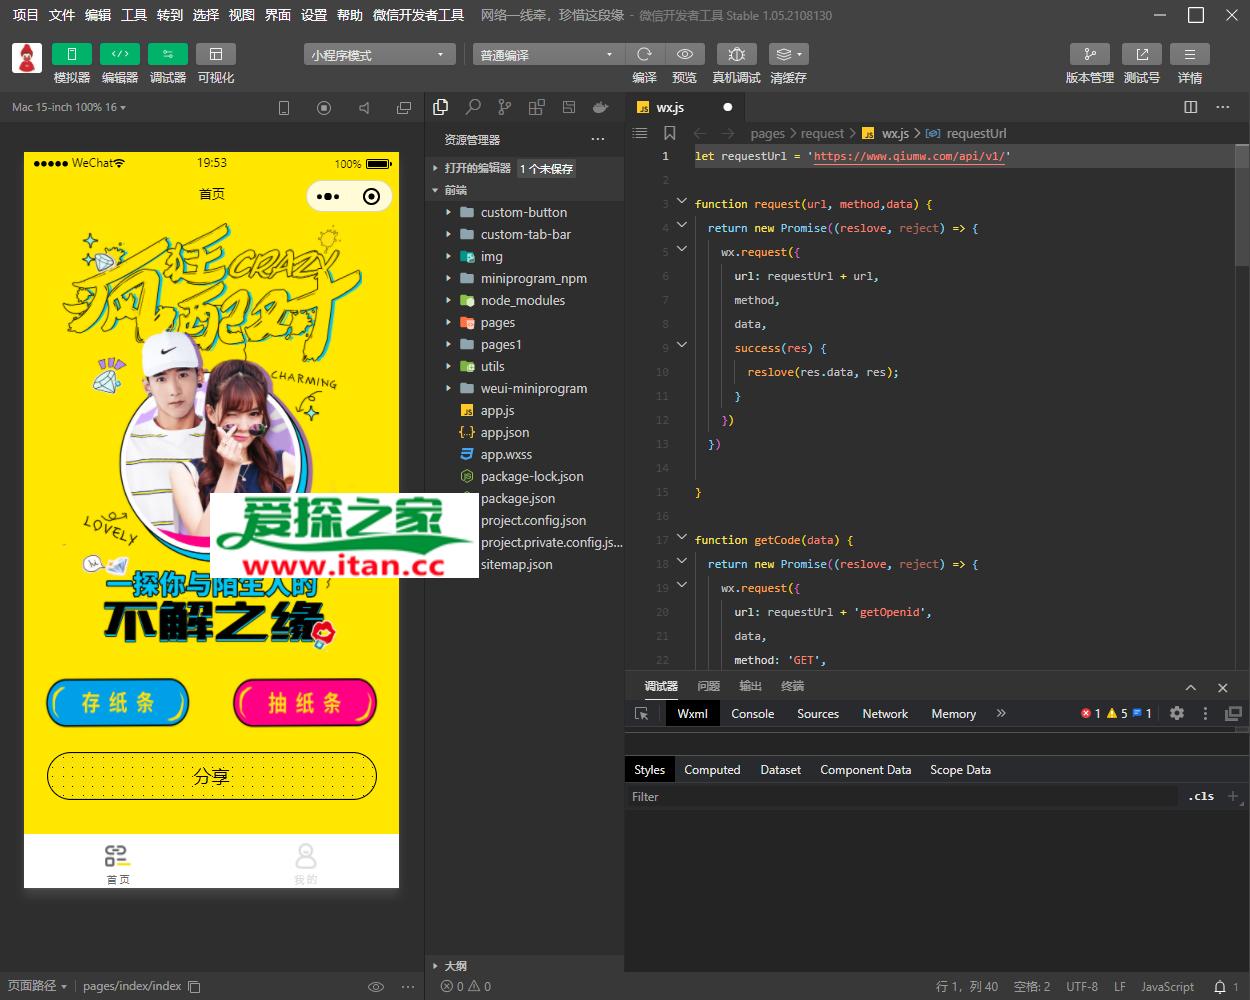Toggle the 预览 eye button
This screenshot has height=1000, width=1250.
685,54
